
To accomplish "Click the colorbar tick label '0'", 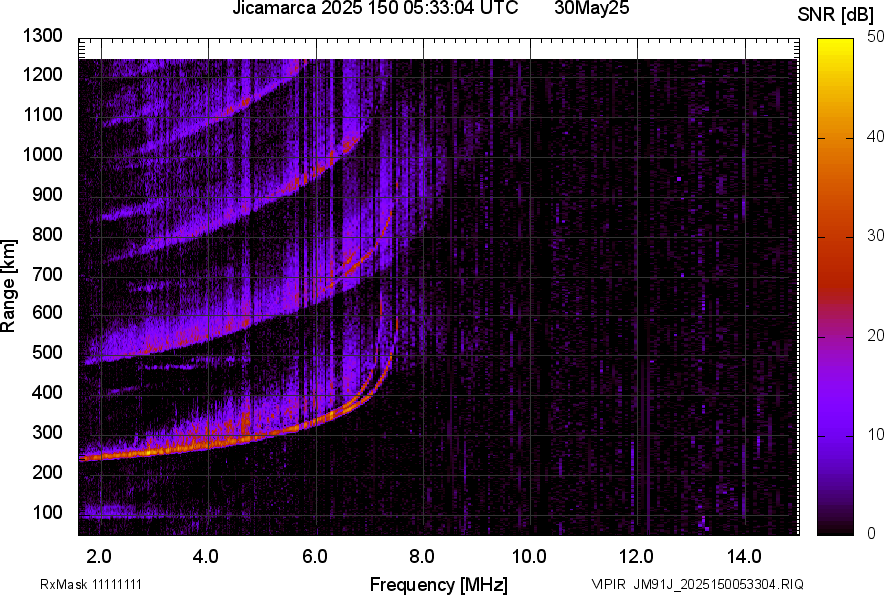I will pyautogui.click(x=872, y=533).
